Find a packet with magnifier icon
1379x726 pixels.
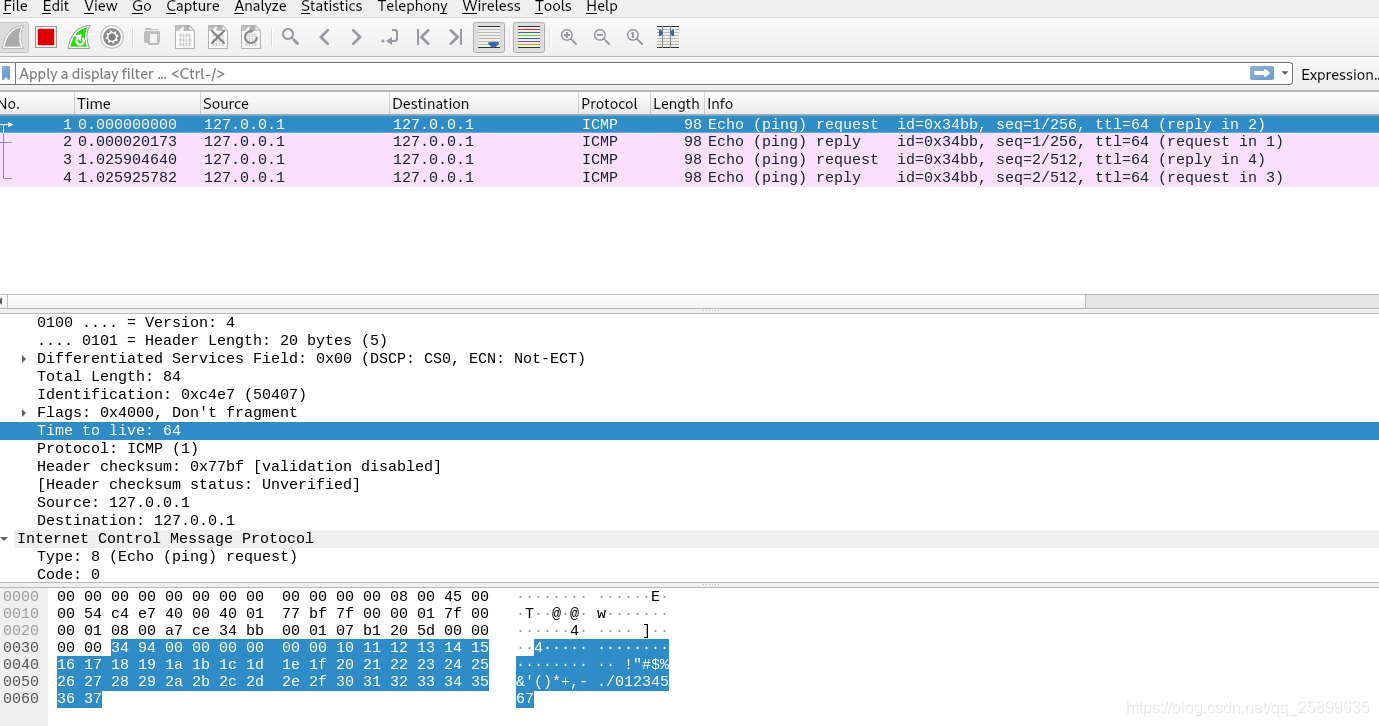click(x=290, y=37)
